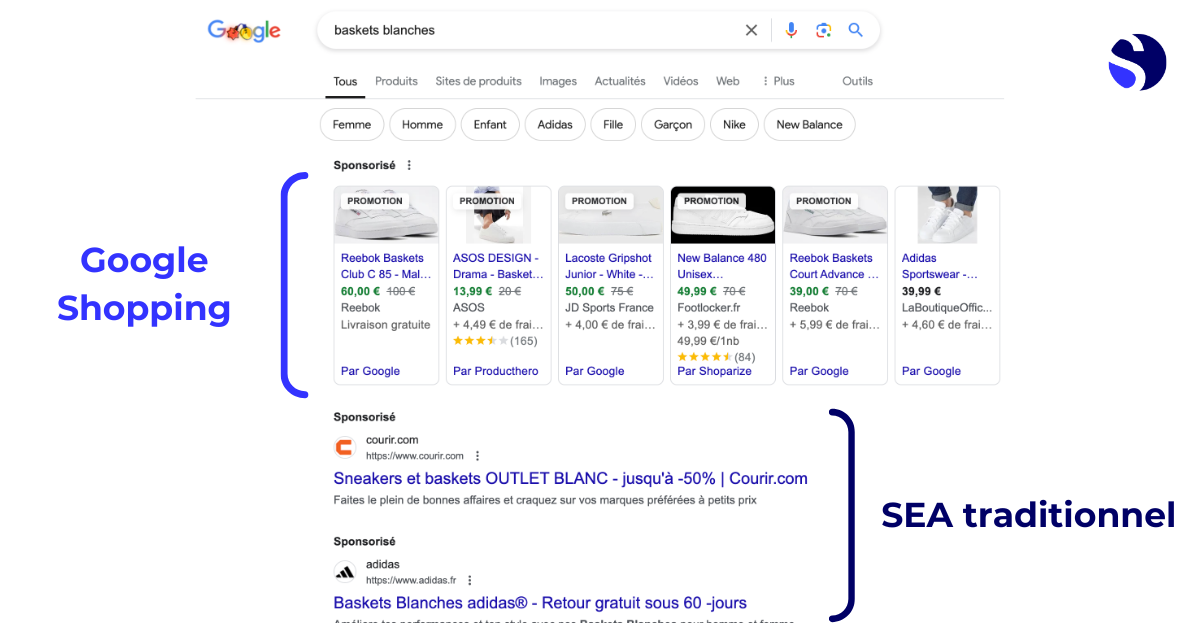
Task: Select the New Balance filter chip
Action: 809,125
